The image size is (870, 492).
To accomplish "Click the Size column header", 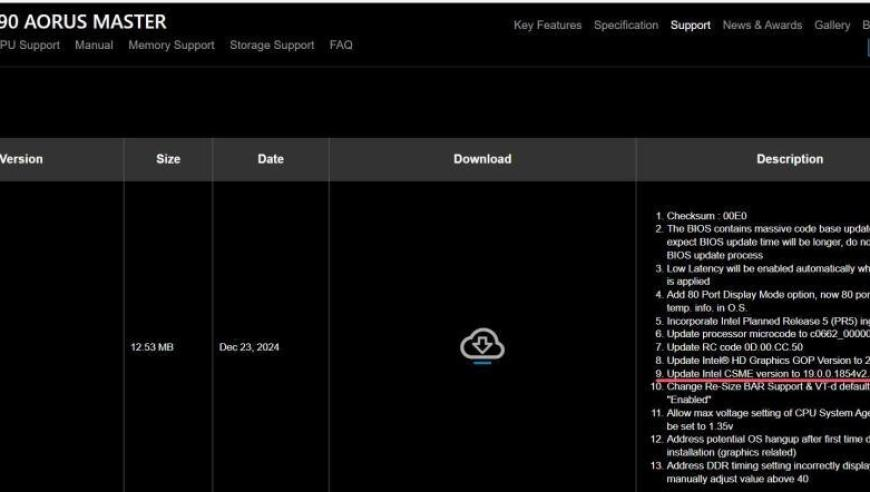I will coord(168,159).
